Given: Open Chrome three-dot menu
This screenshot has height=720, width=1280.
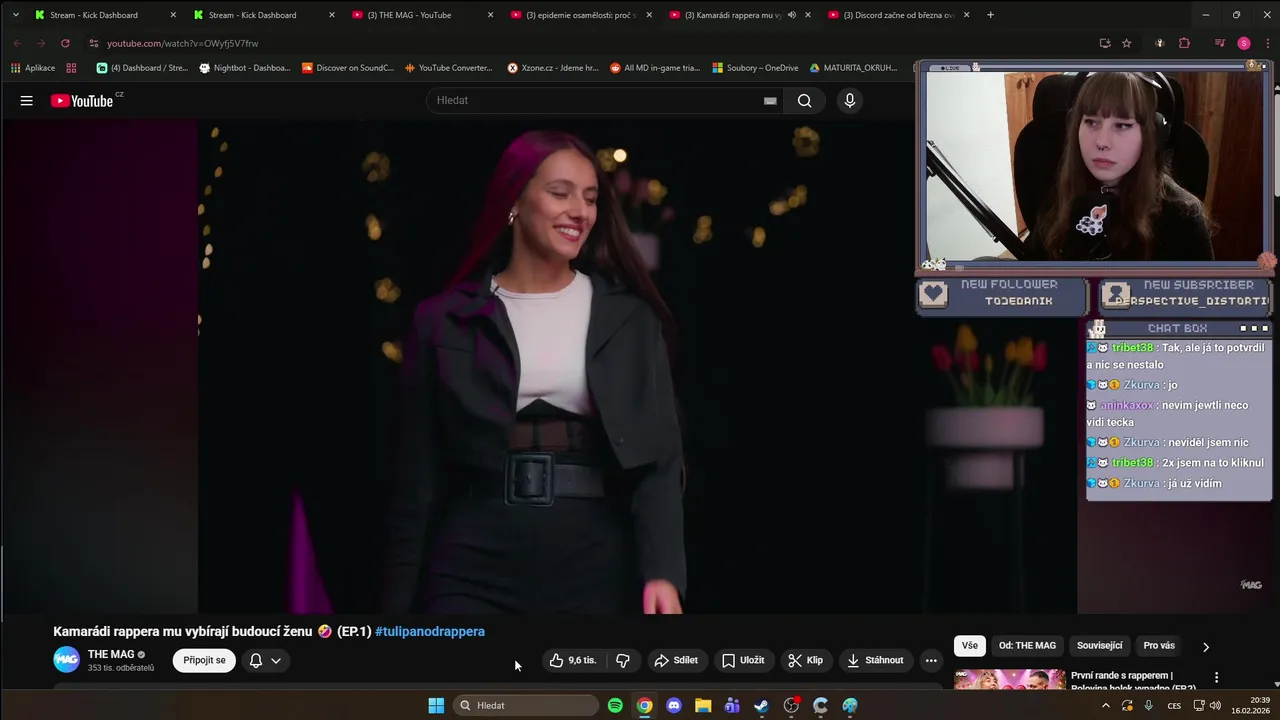Looking at the screenshot, I should coord(1266,43).
